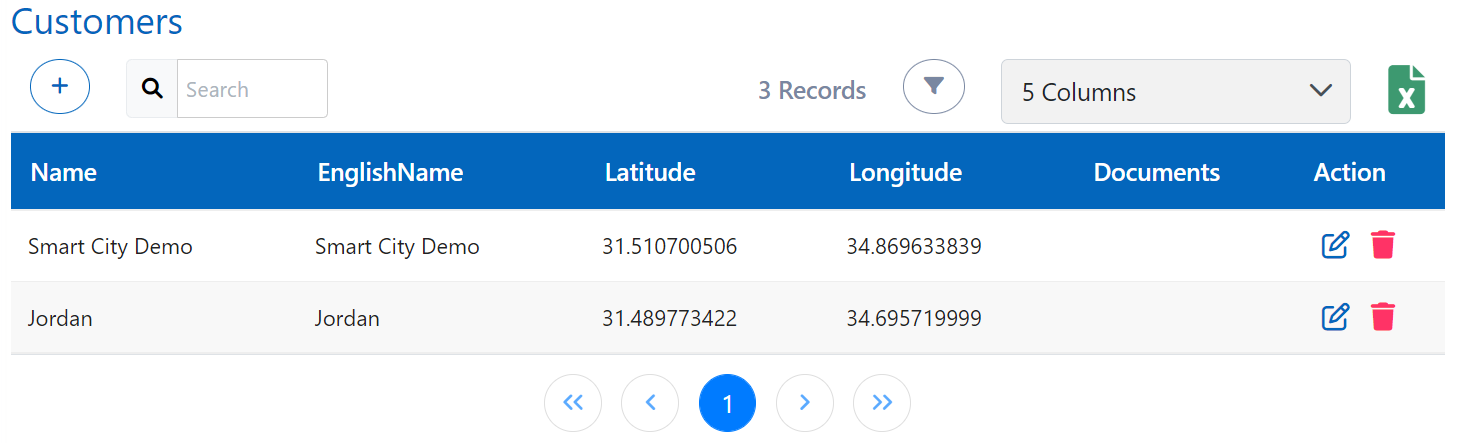Expand the 5 Columns dropdown
This screenshot has height=443, width=1459.
[x=1175, y=92]
